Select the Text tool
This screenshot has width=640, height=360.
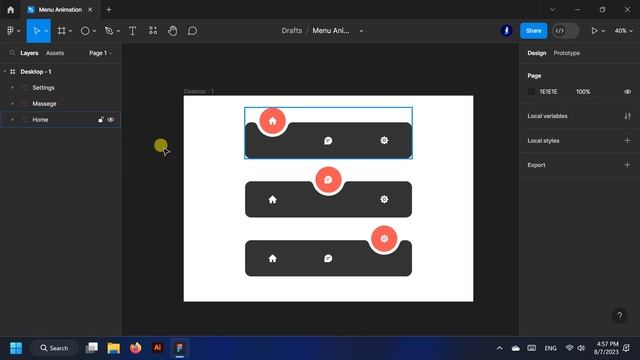tap(132, 31)
